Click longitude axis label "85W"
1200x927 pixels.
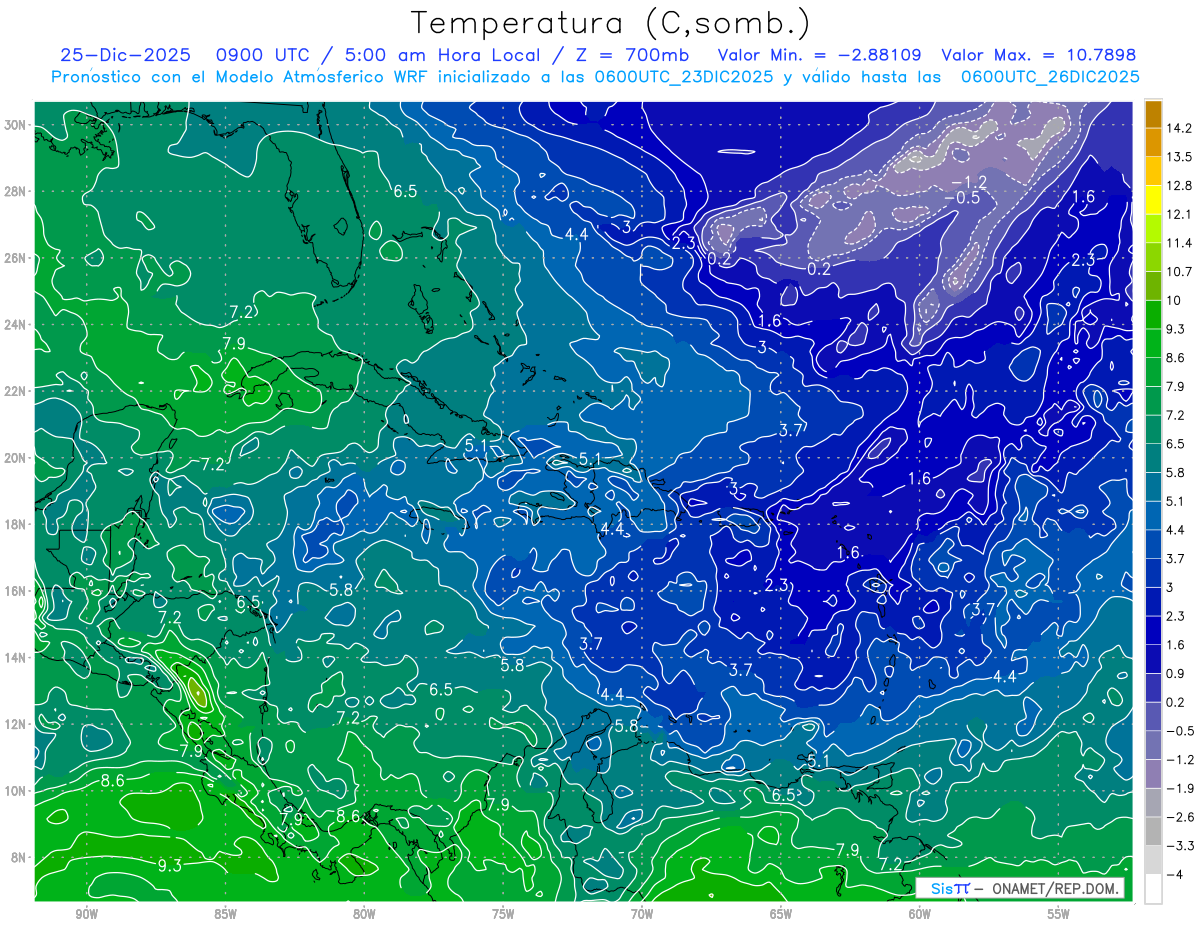pyautogui.click(x=225, y=914)
